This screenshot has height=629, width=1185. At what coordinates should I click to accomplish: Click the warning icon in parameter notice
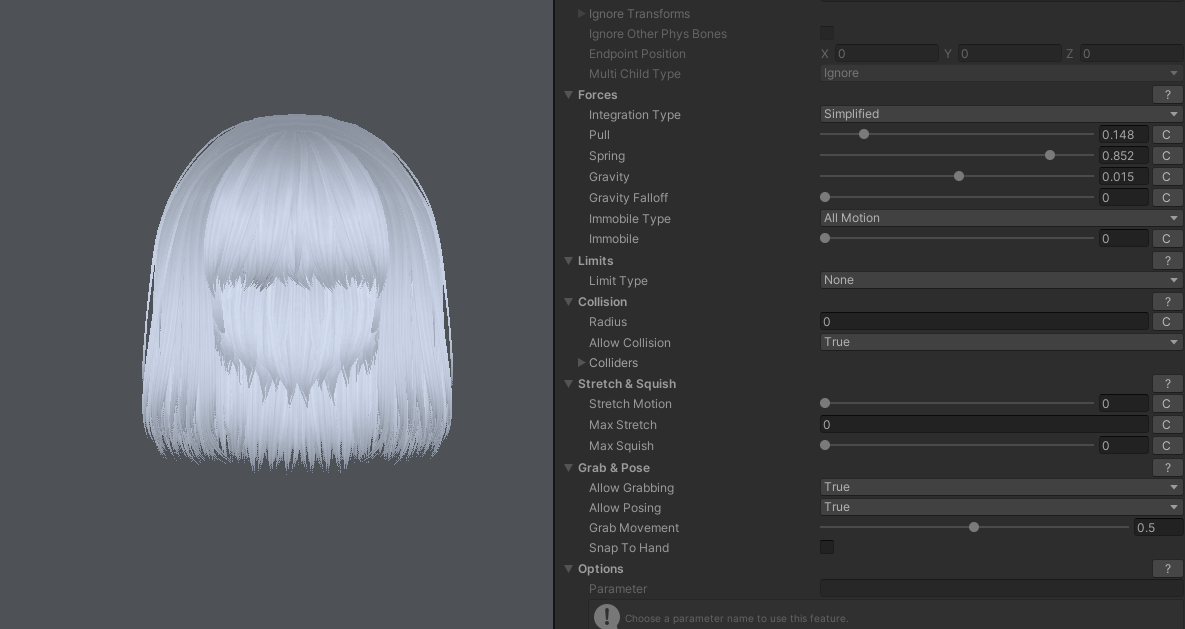[607, 617]
